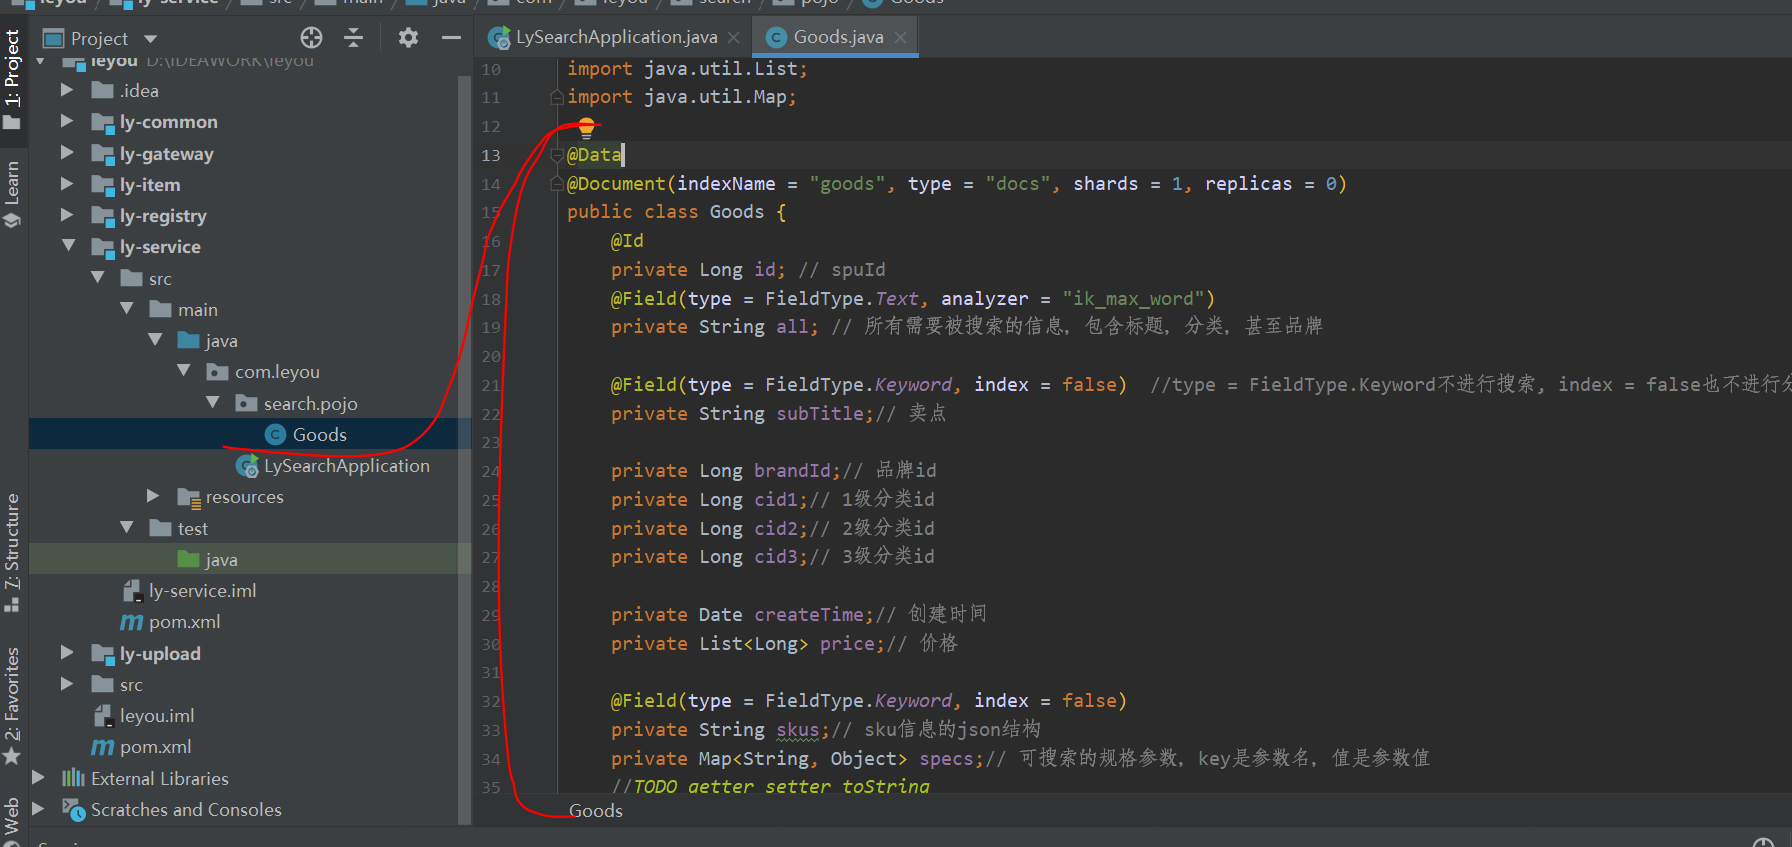1792x847 pixels.
Task: Click the ly-gateway module folder icon
Action: (102, 154)
